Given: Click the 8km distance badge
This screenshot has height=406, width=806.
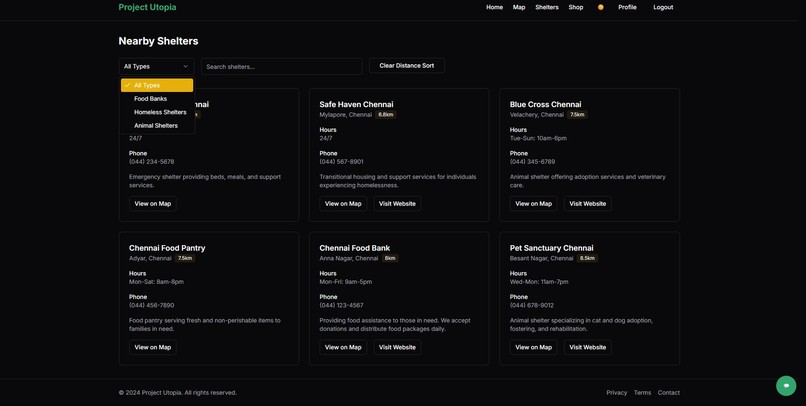Looking at the screenshot, I should point(390,258).
